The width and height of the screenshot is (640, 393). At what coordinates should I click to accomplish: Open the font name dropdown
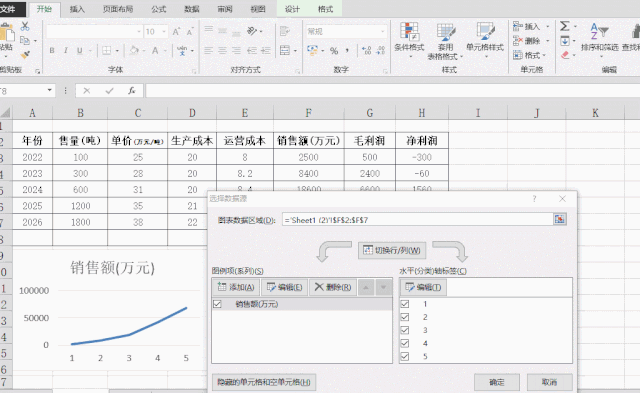[x=139, y=31]
